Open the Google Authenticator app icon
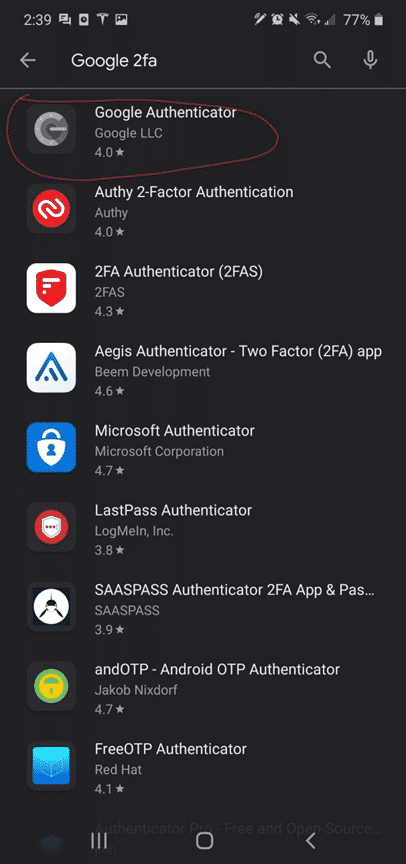 coord(51,129)
